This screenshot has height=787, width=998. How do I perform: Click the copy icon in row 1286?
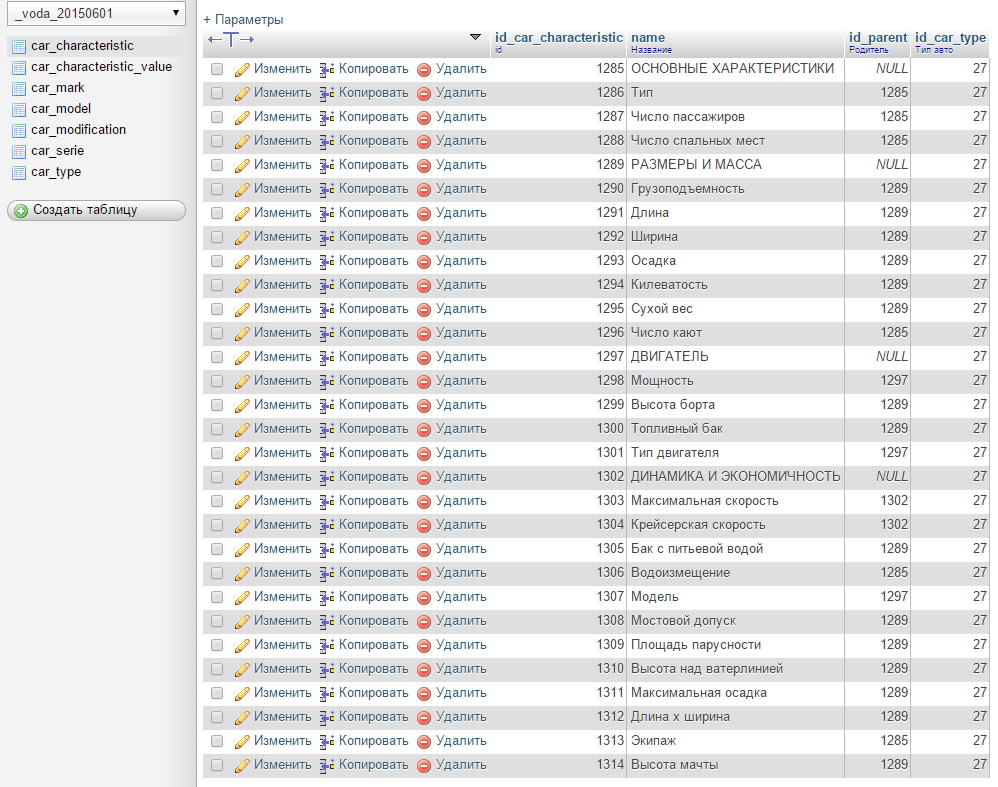click(x=327, y=94)
